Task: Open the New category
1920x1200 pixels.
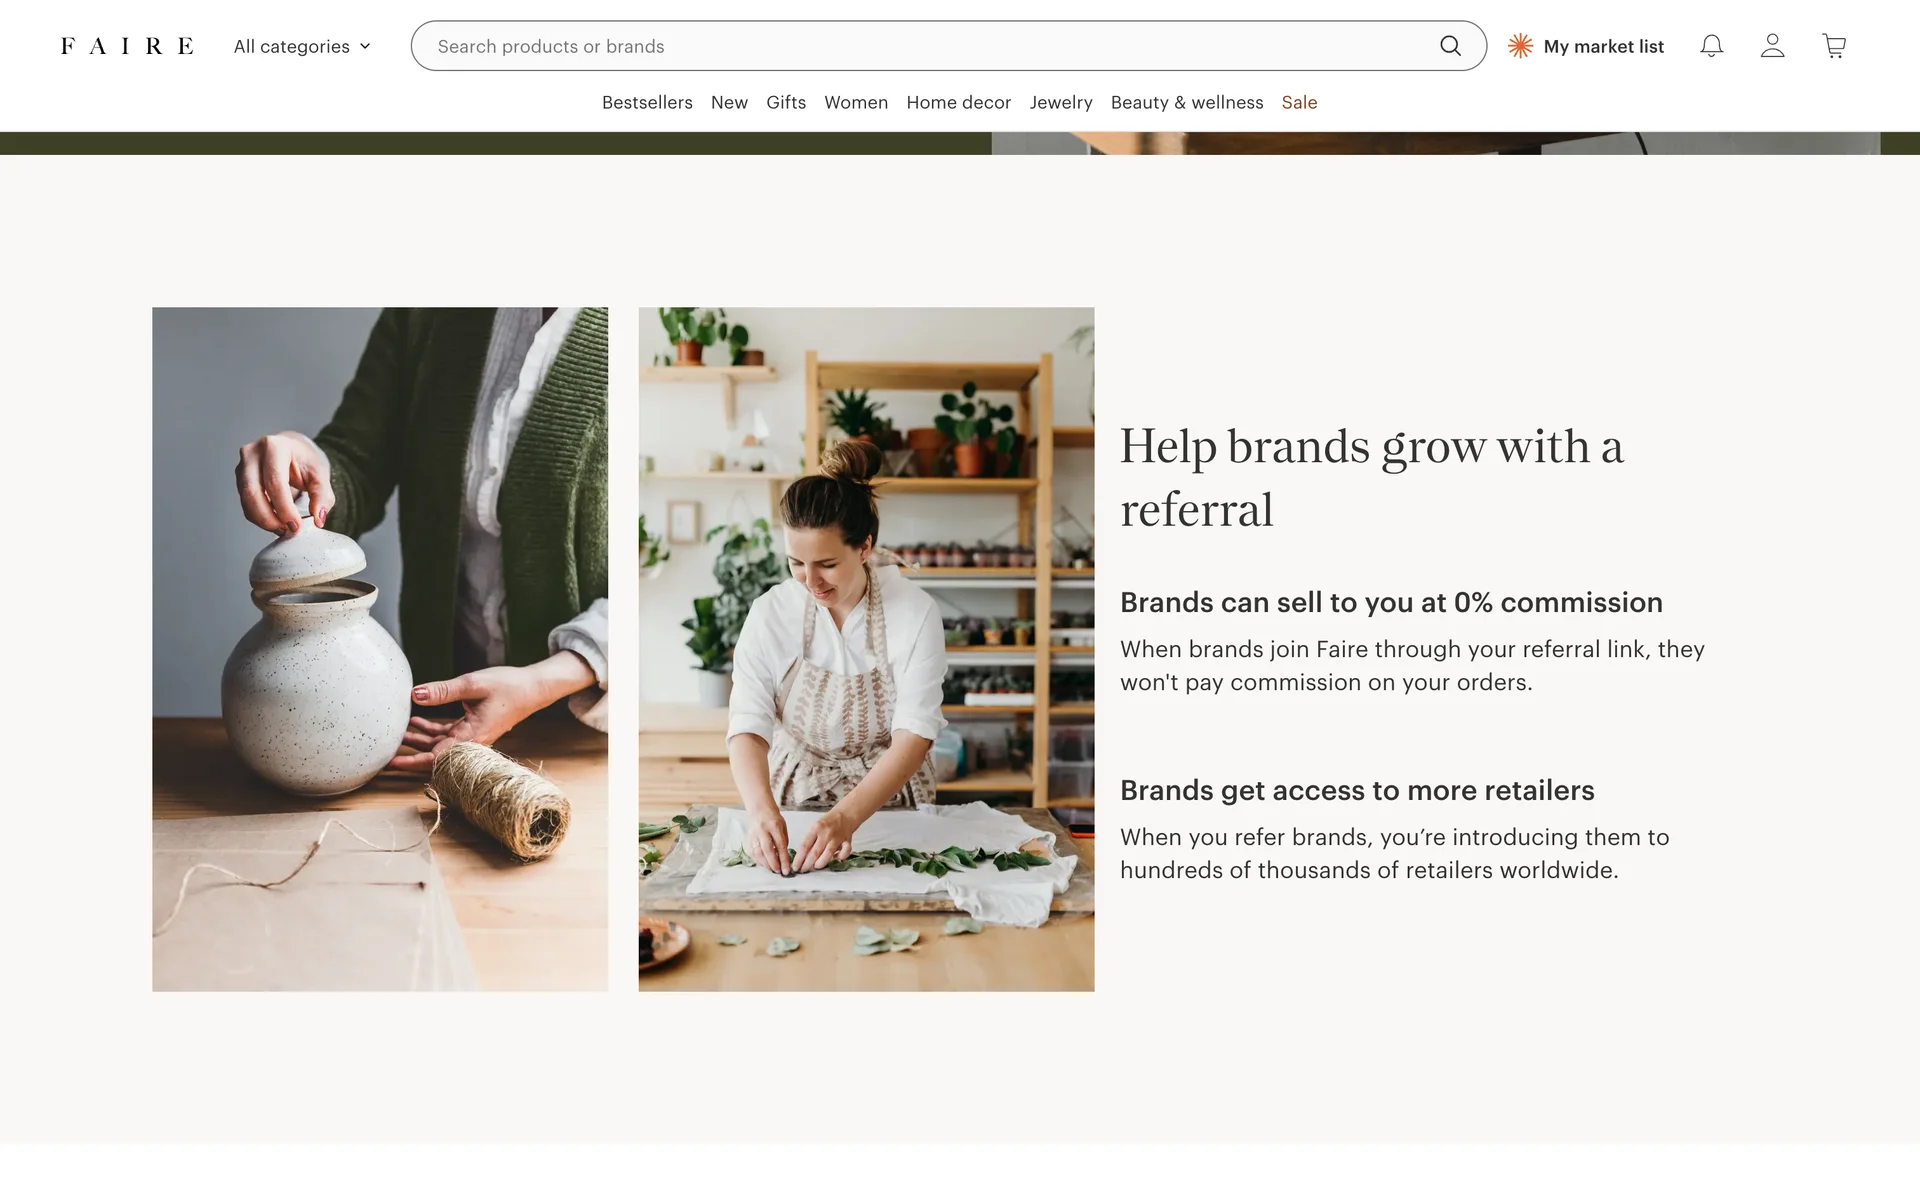Action: click(729, 102)
